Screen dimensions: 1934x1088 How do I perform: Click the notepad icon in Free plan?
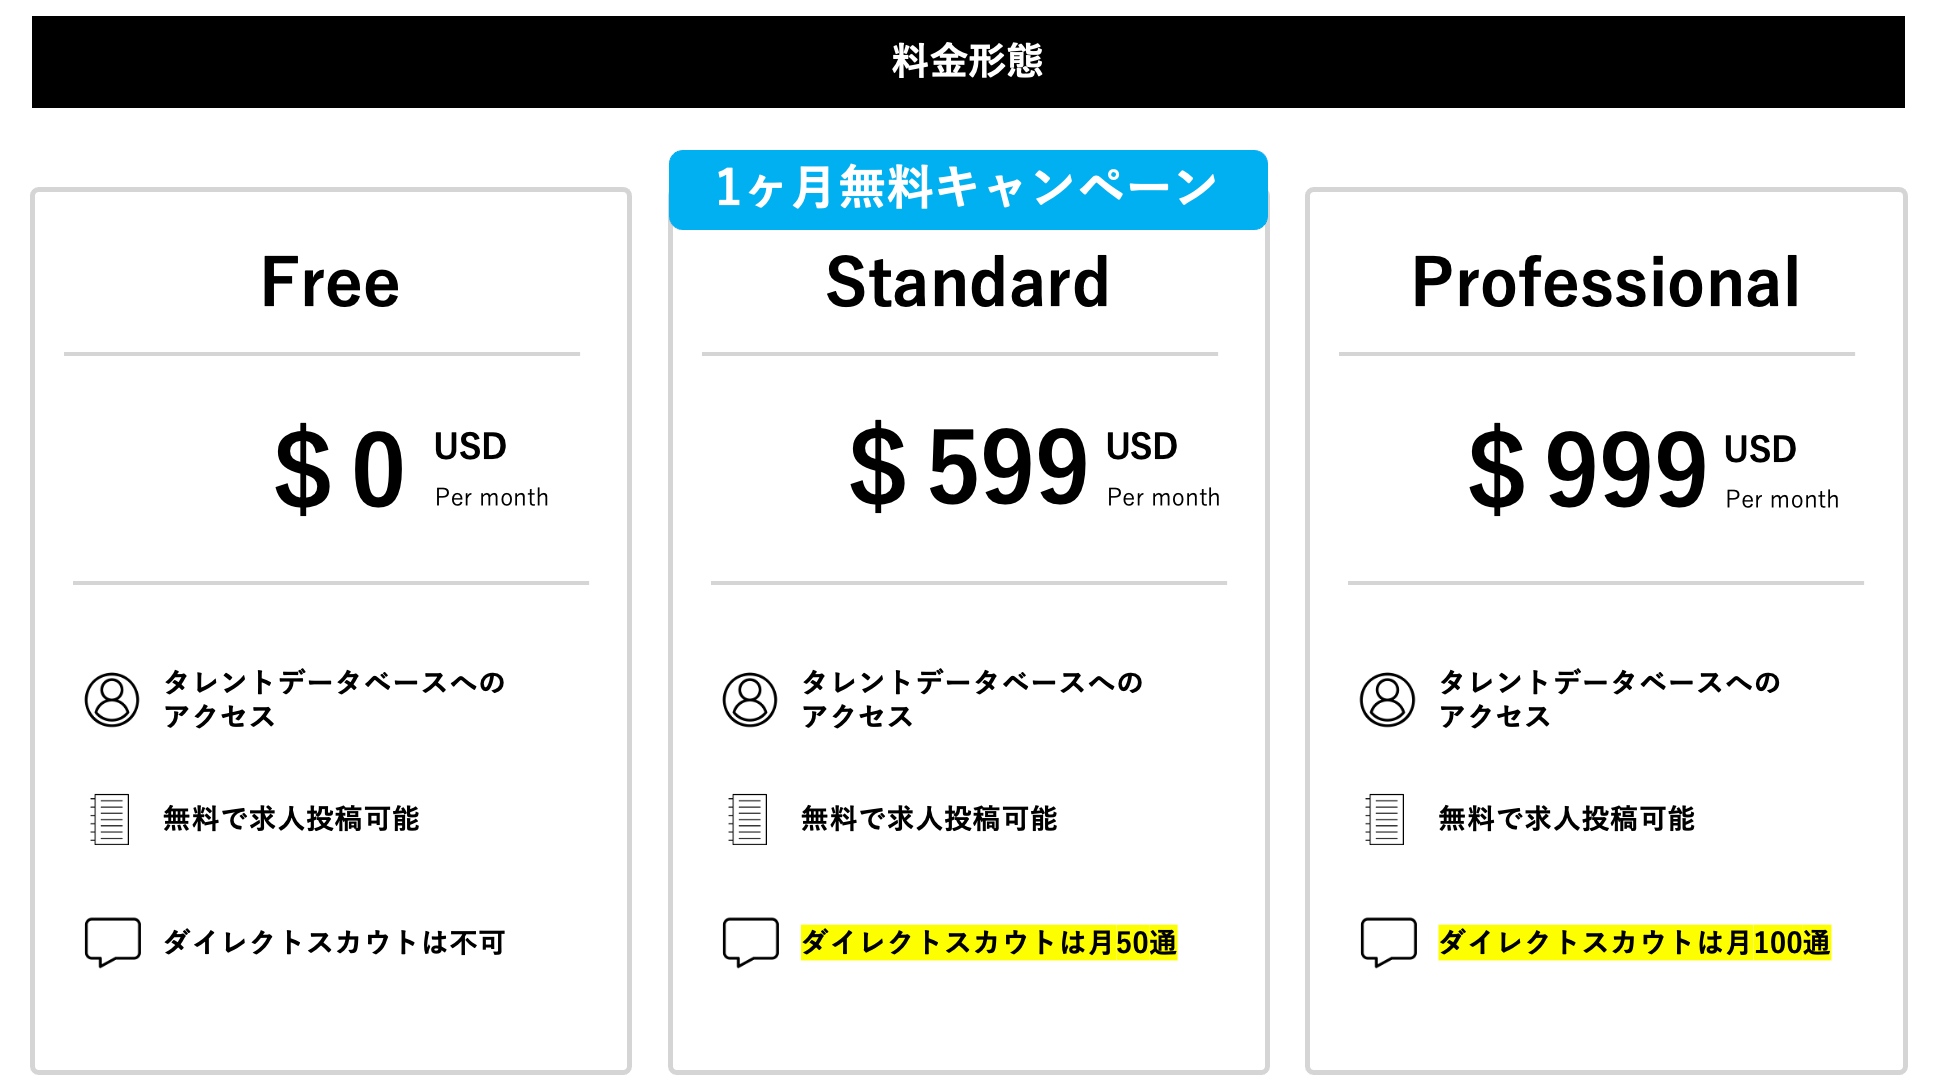click(x=110, y=819)
